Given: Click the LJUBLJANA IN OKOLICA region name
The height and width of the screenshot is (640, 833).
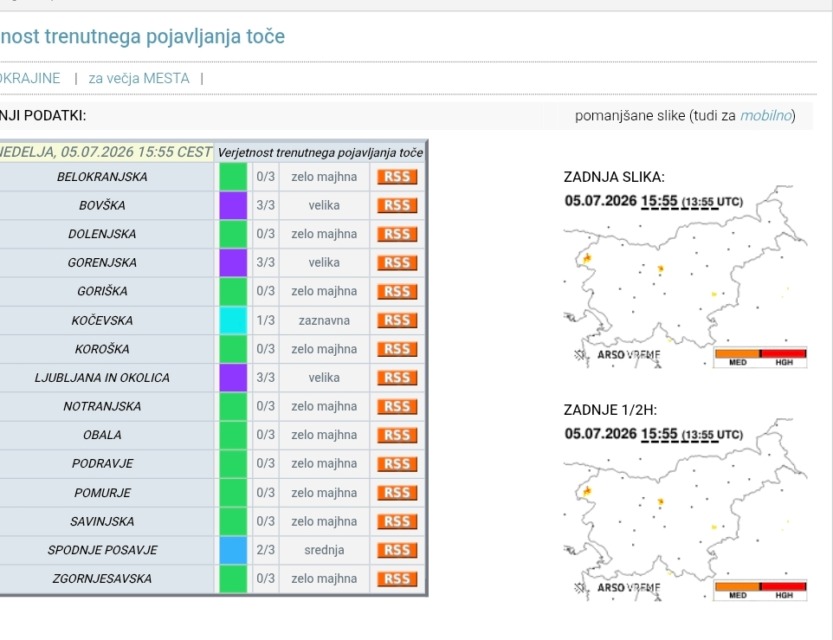Looking at the screenshot, I should [102, 378].
